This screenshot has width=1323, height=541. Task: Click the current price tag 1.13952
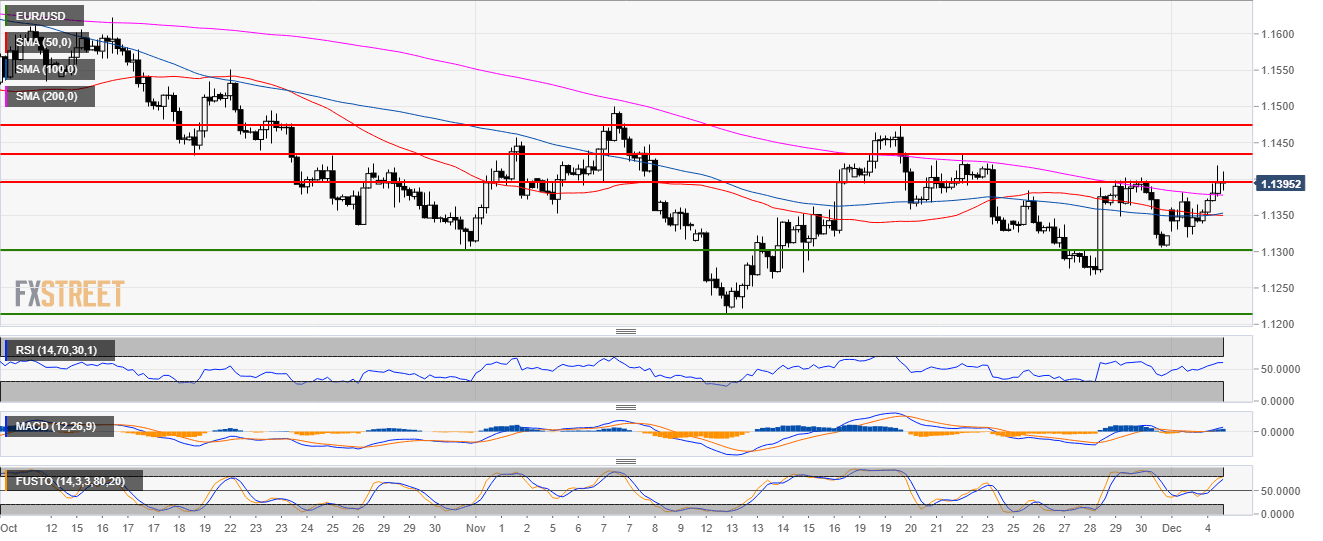point(1283,183)
